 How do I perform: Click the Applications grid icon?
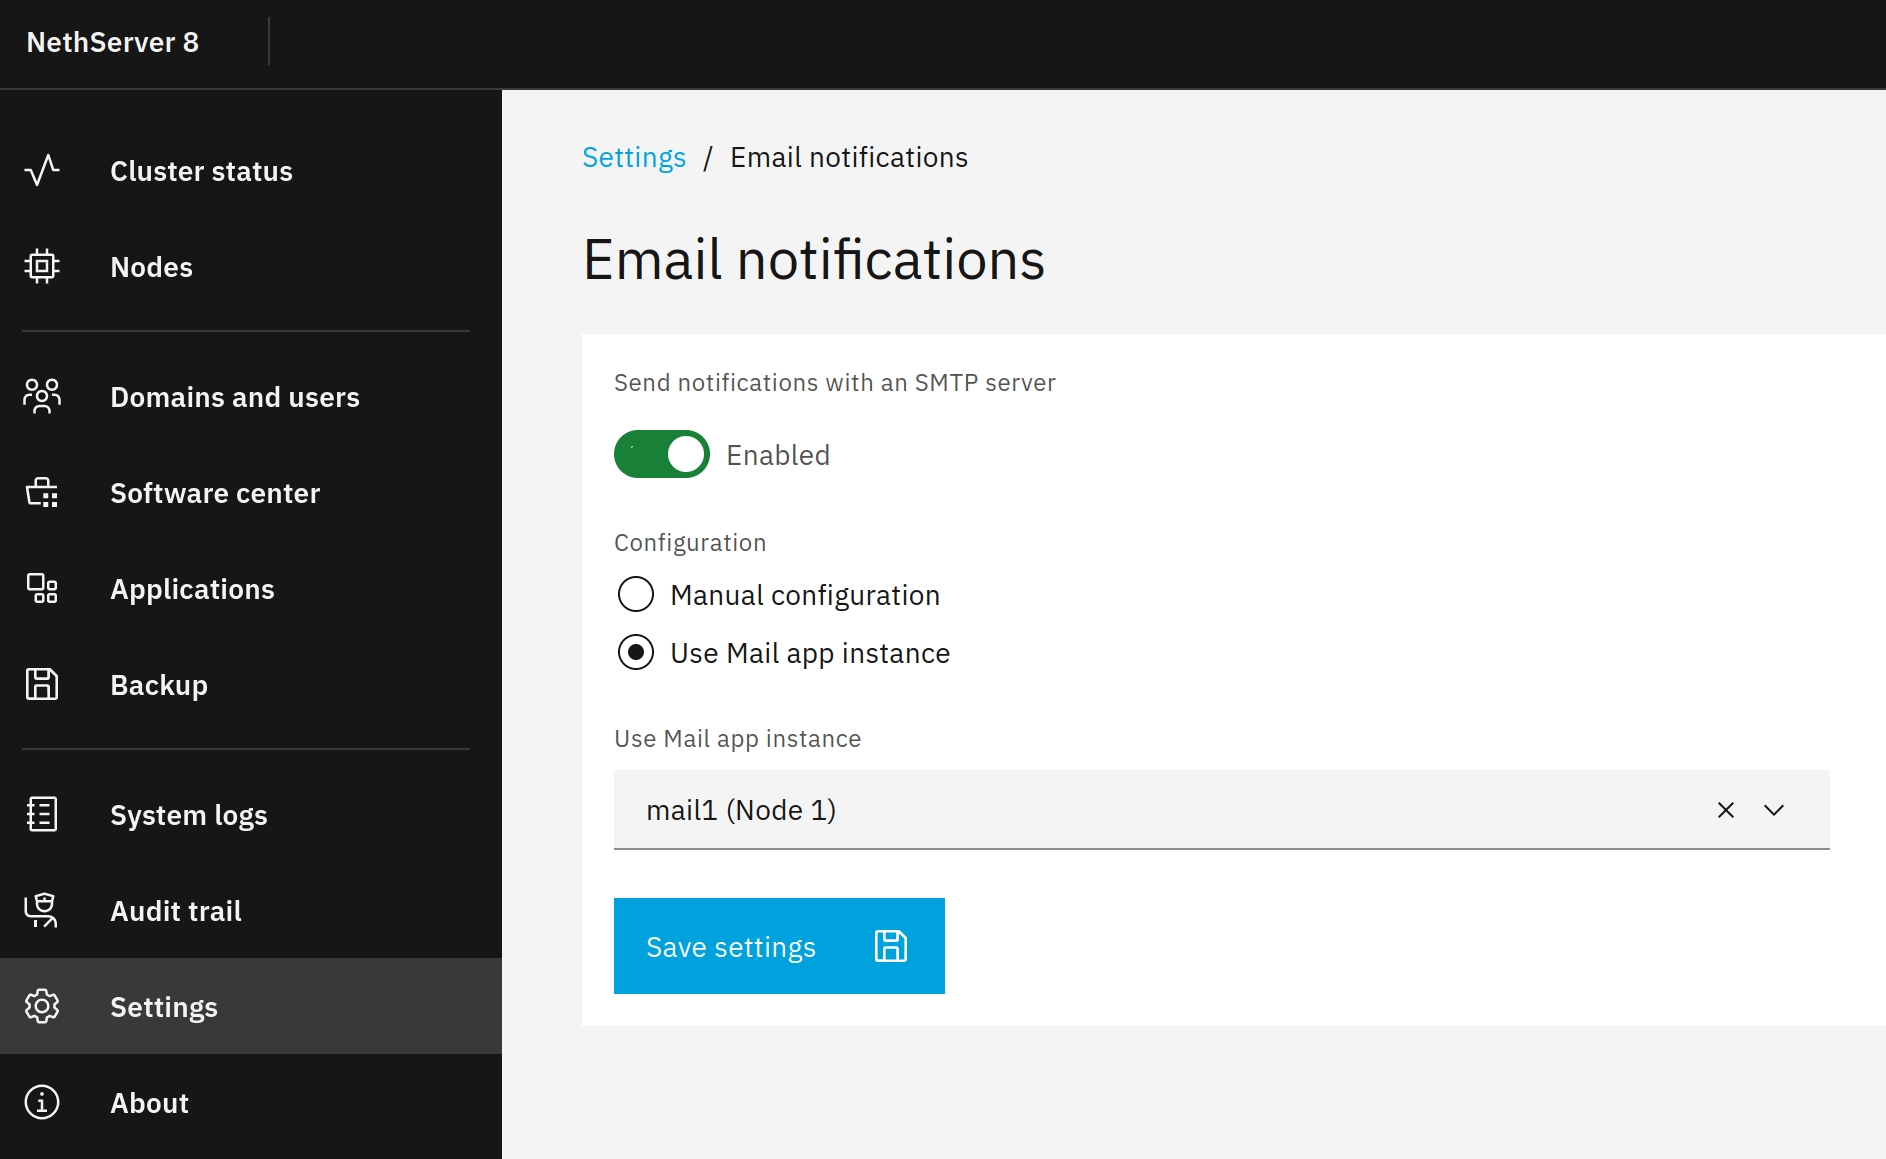click(42, 589)
